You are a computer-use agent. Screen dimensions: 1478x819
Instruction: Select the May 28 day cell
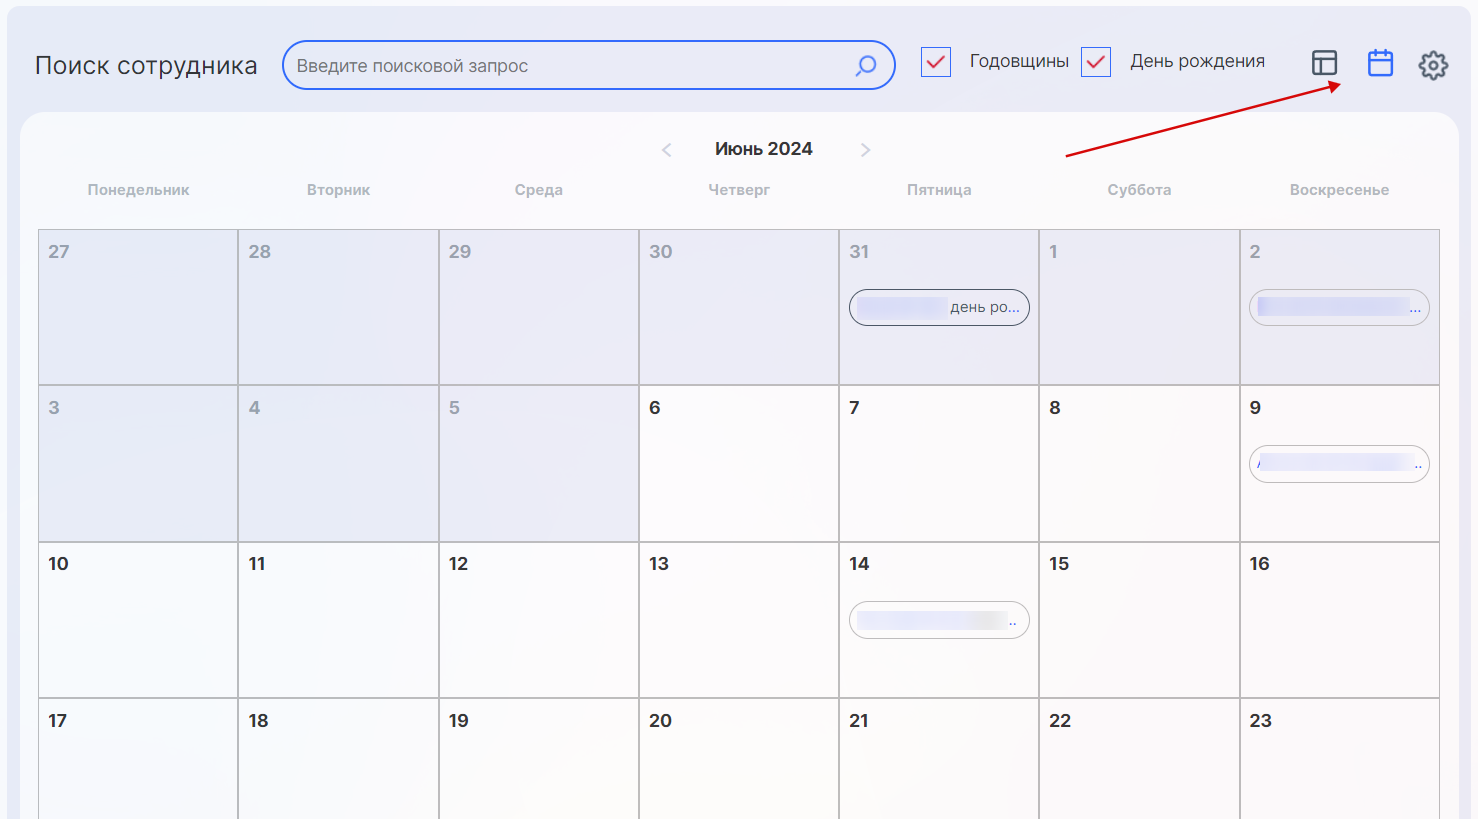[x=338, y=310]
